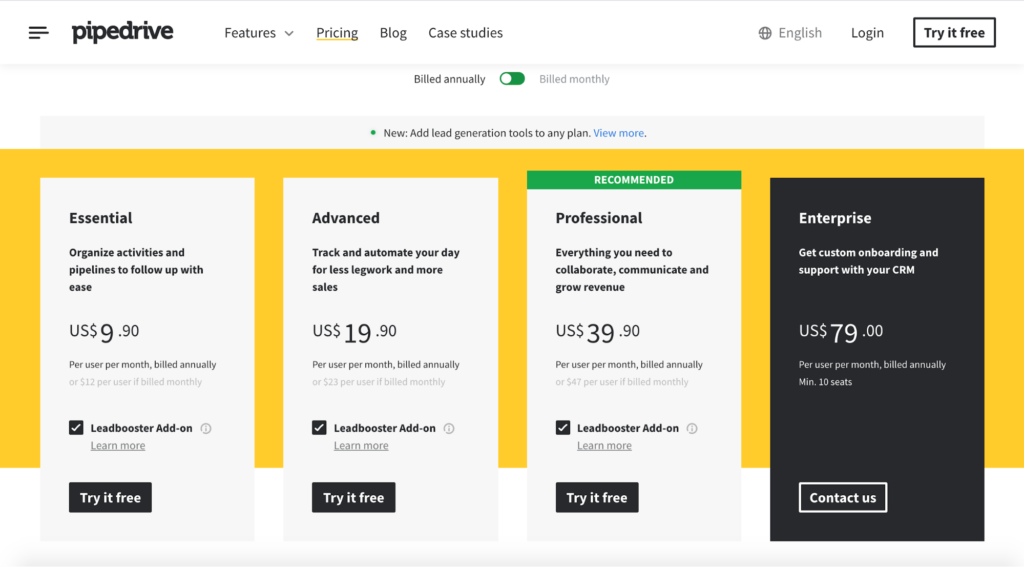Screen dimensions: 1024x567
Task: Follow the View more link
Action: pos(618,133)
